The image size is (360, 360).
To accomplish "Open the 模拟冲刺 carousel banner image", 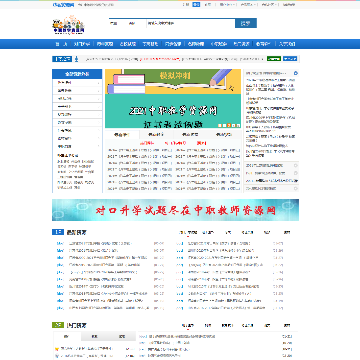I will (x=173, y=99).
